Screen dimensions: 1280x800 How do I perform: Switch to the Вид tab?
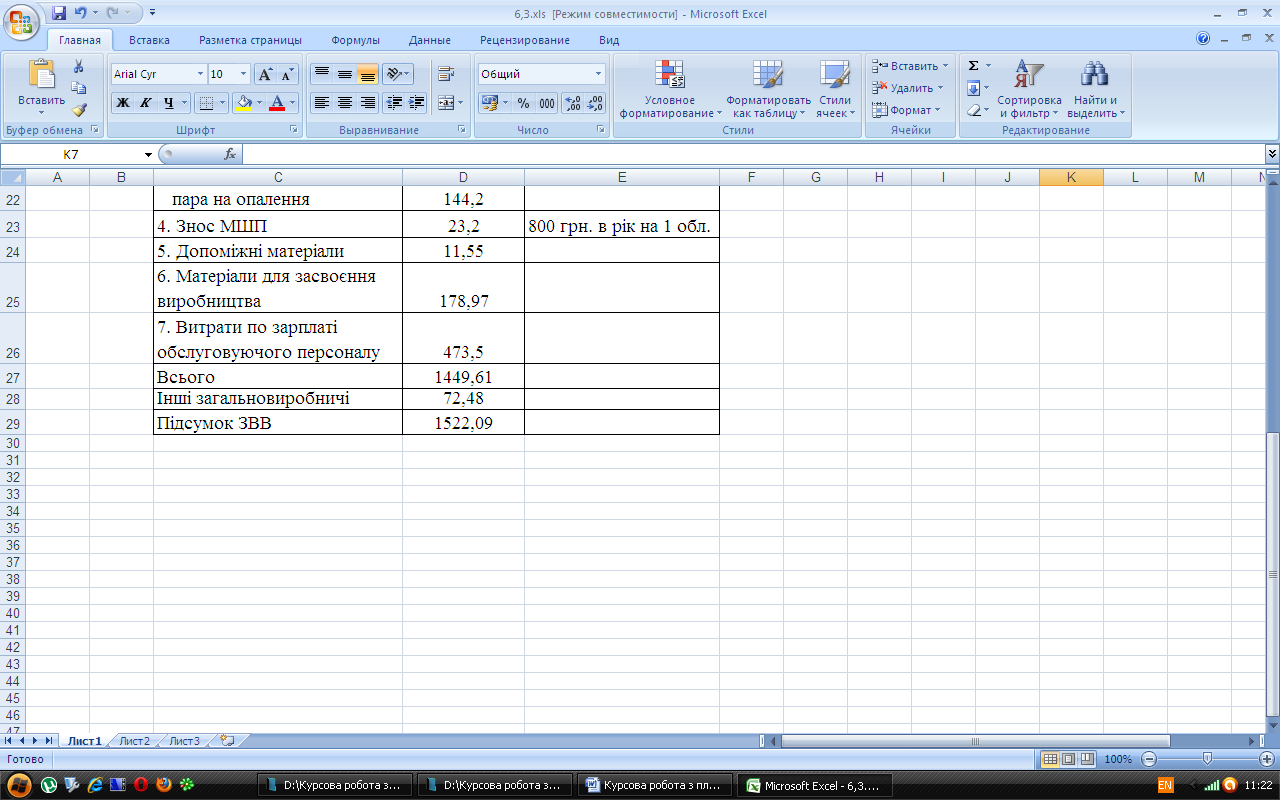pos(609,40)
